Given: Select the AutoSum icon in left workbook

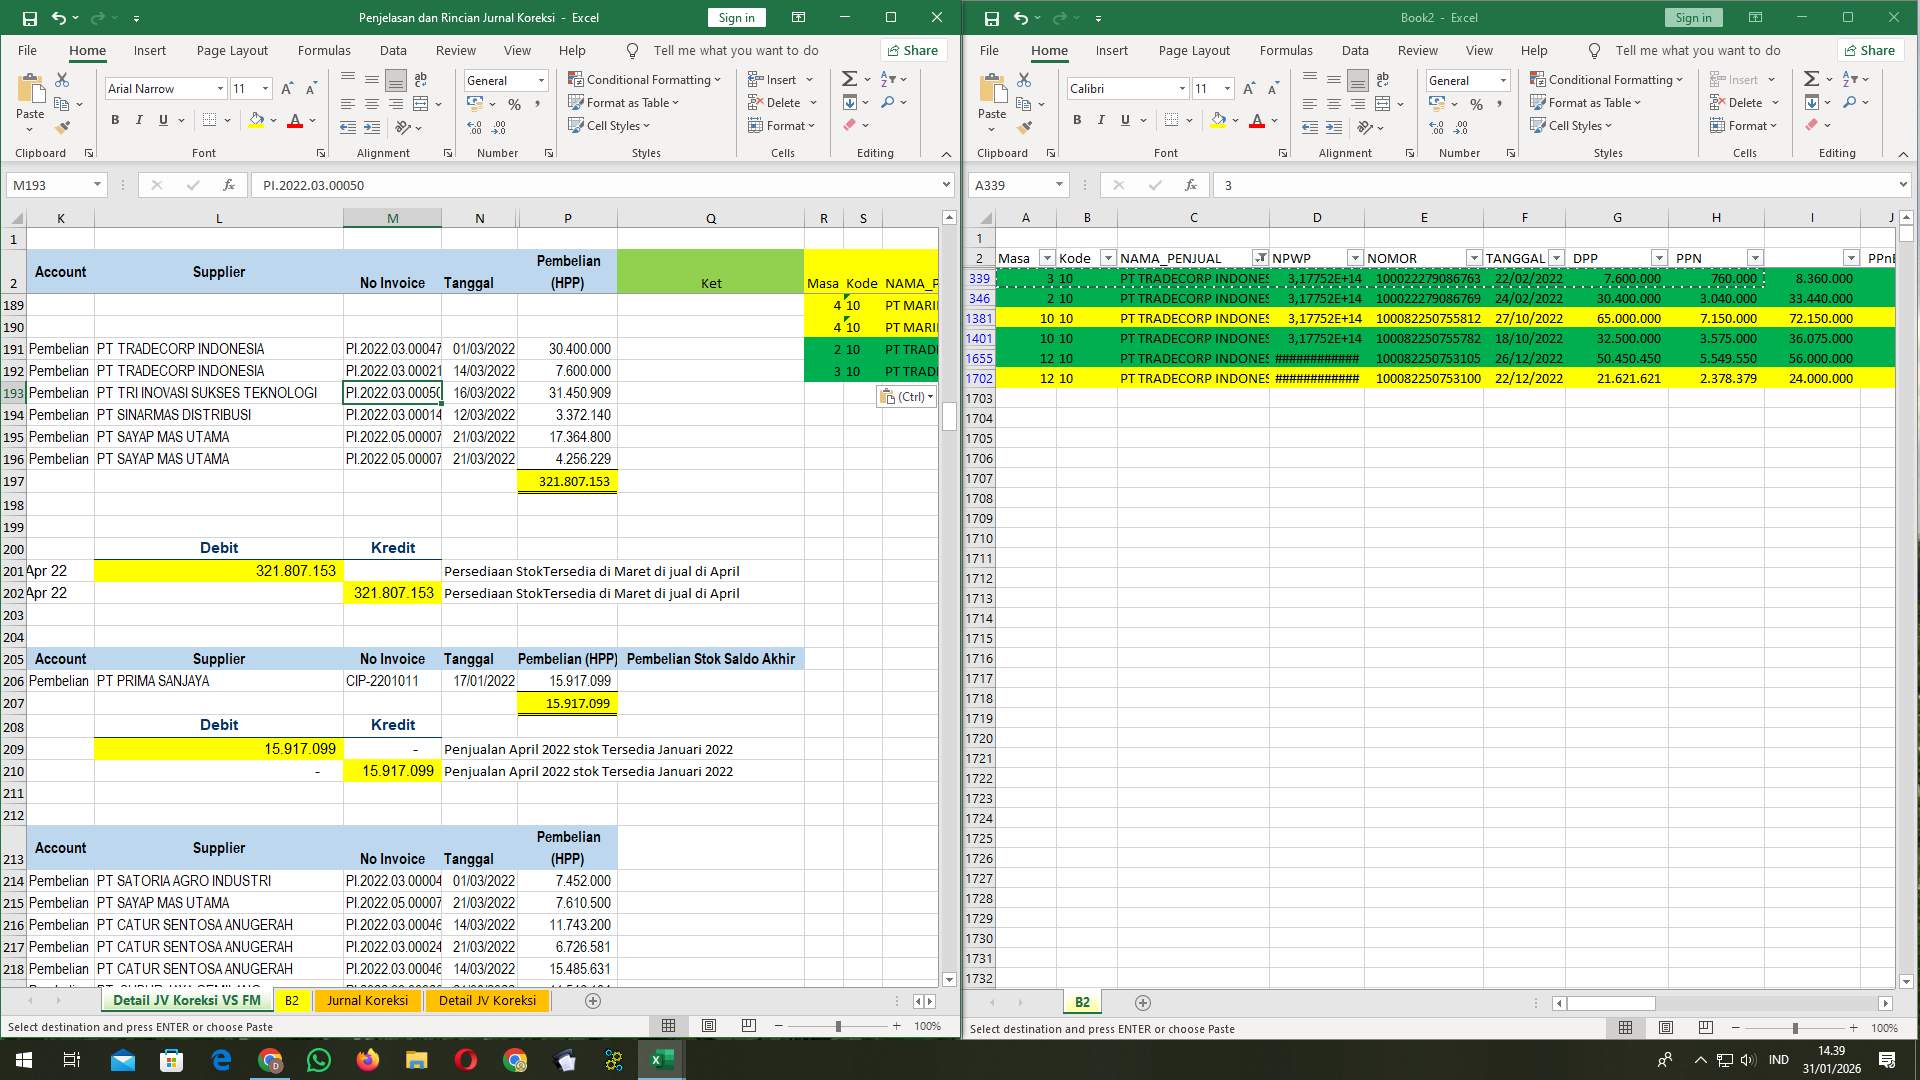Looking at the screenshot, I should (847, 77).
